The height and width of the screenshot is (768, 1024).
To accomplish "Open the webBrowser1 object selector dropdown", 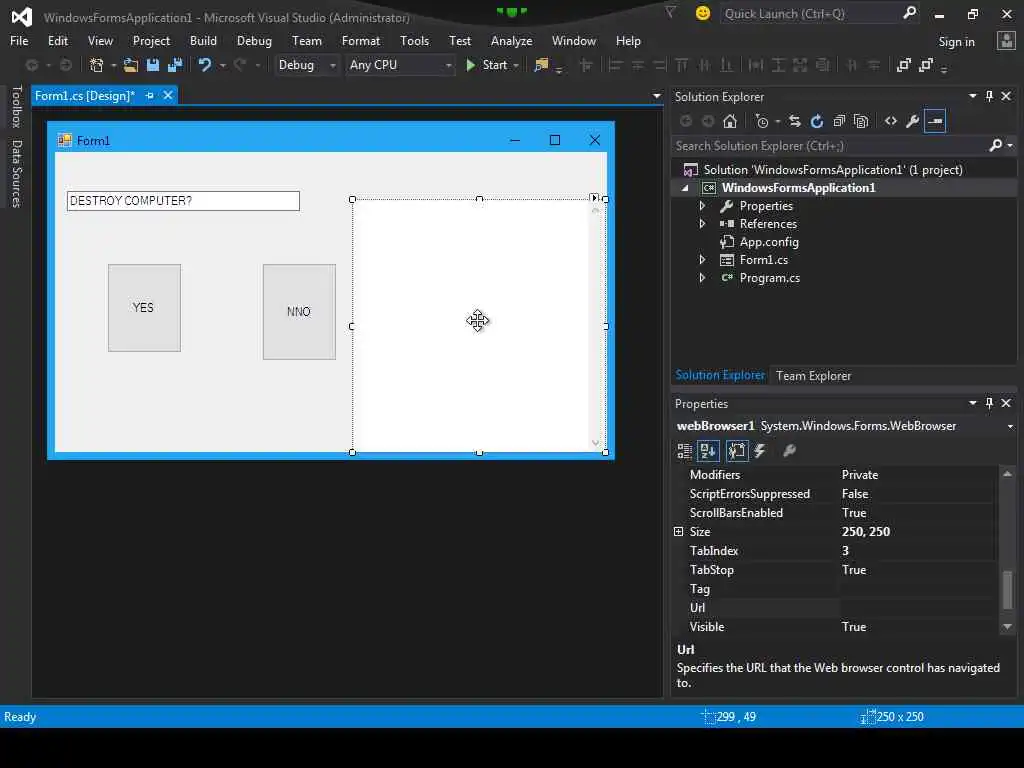I will [1010, 426].
